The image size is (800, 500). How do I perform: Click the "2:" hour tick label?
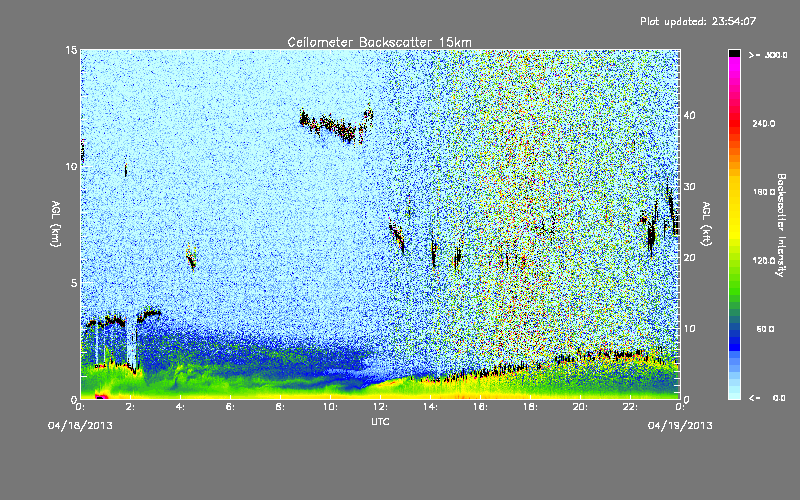pyautogui.click(x=130, y=407)
